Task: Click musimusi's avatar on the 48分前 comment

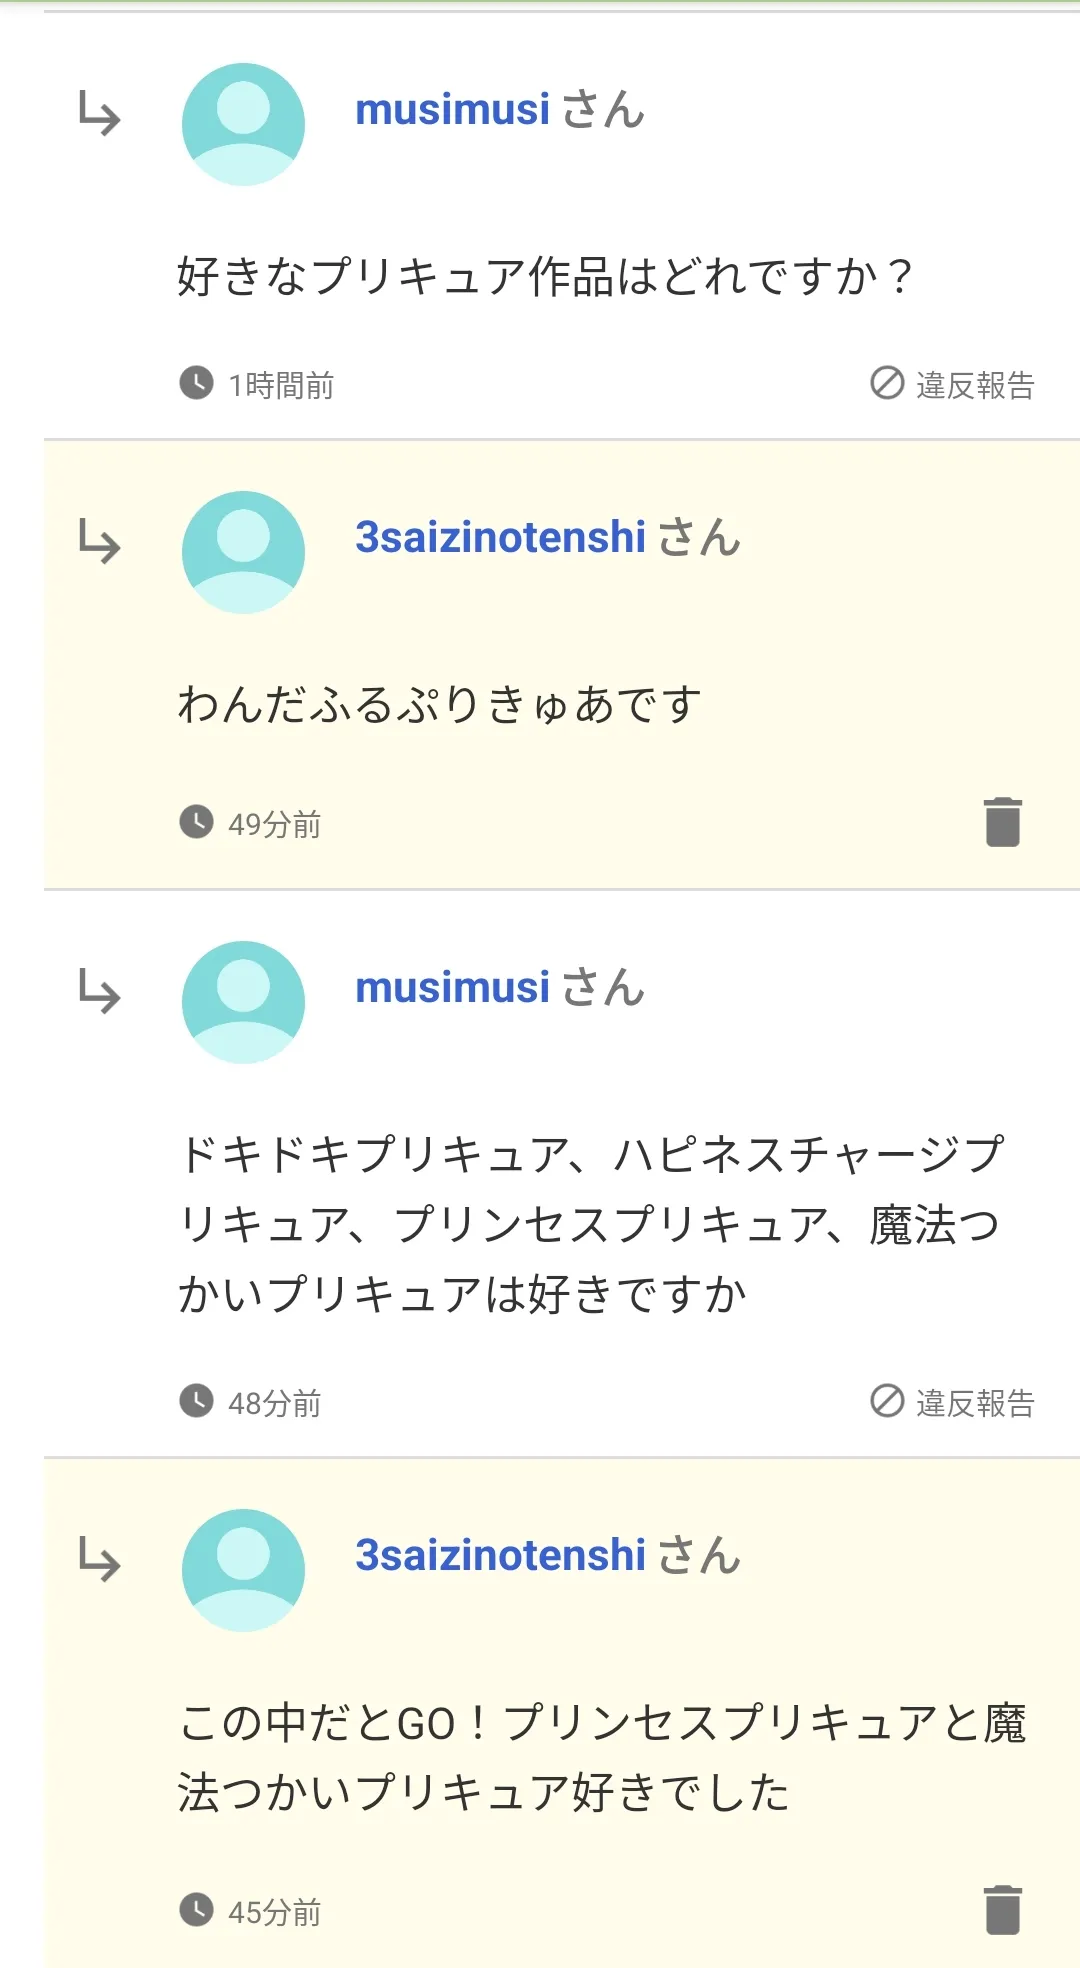Action: click(x=243, y=1002)
